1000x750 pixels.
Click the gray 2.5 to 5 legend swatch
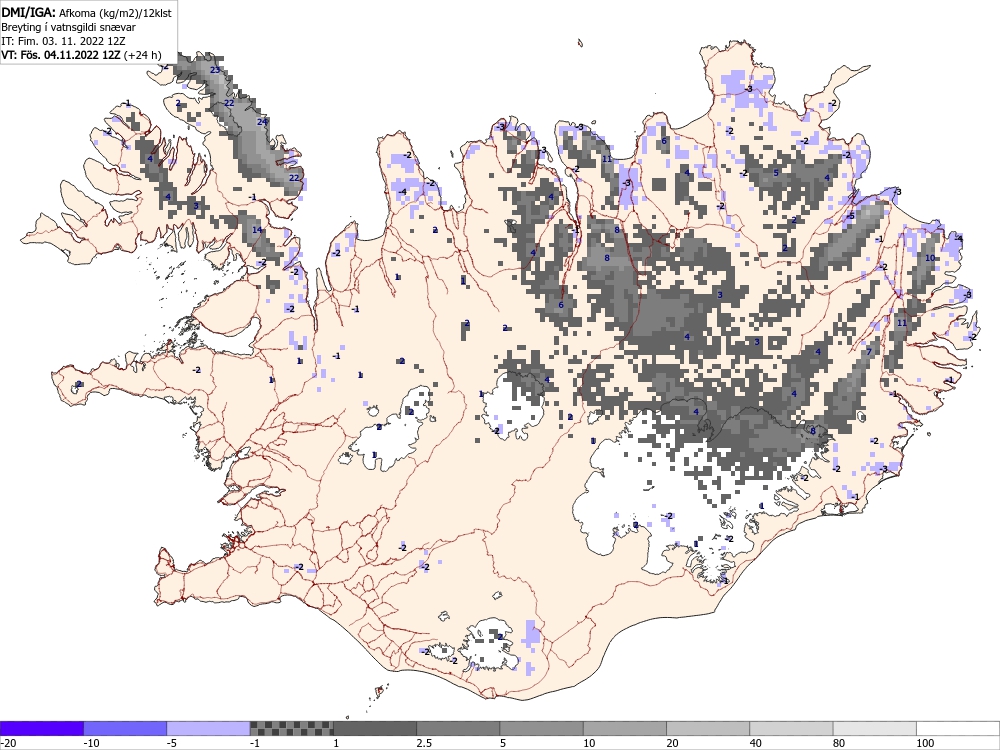[458, 728]
